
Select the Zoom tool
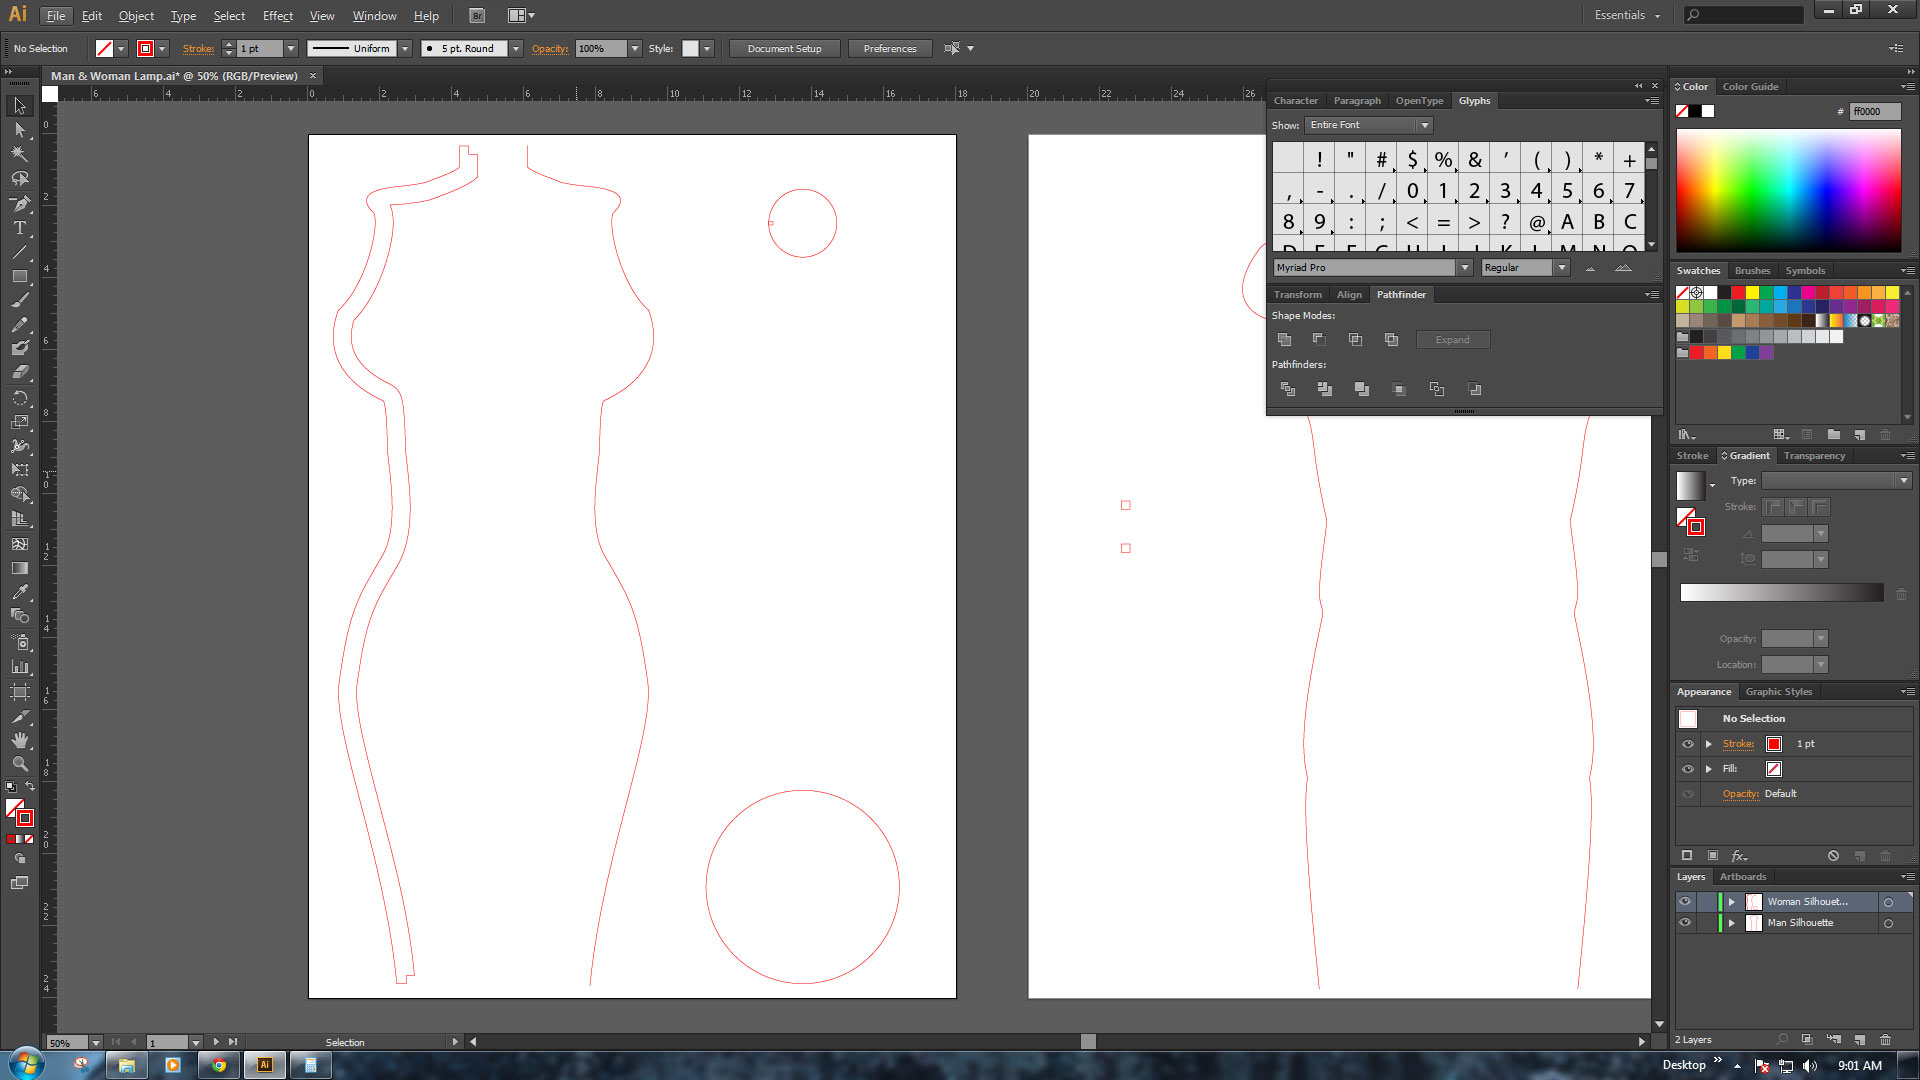coord(20,764)
